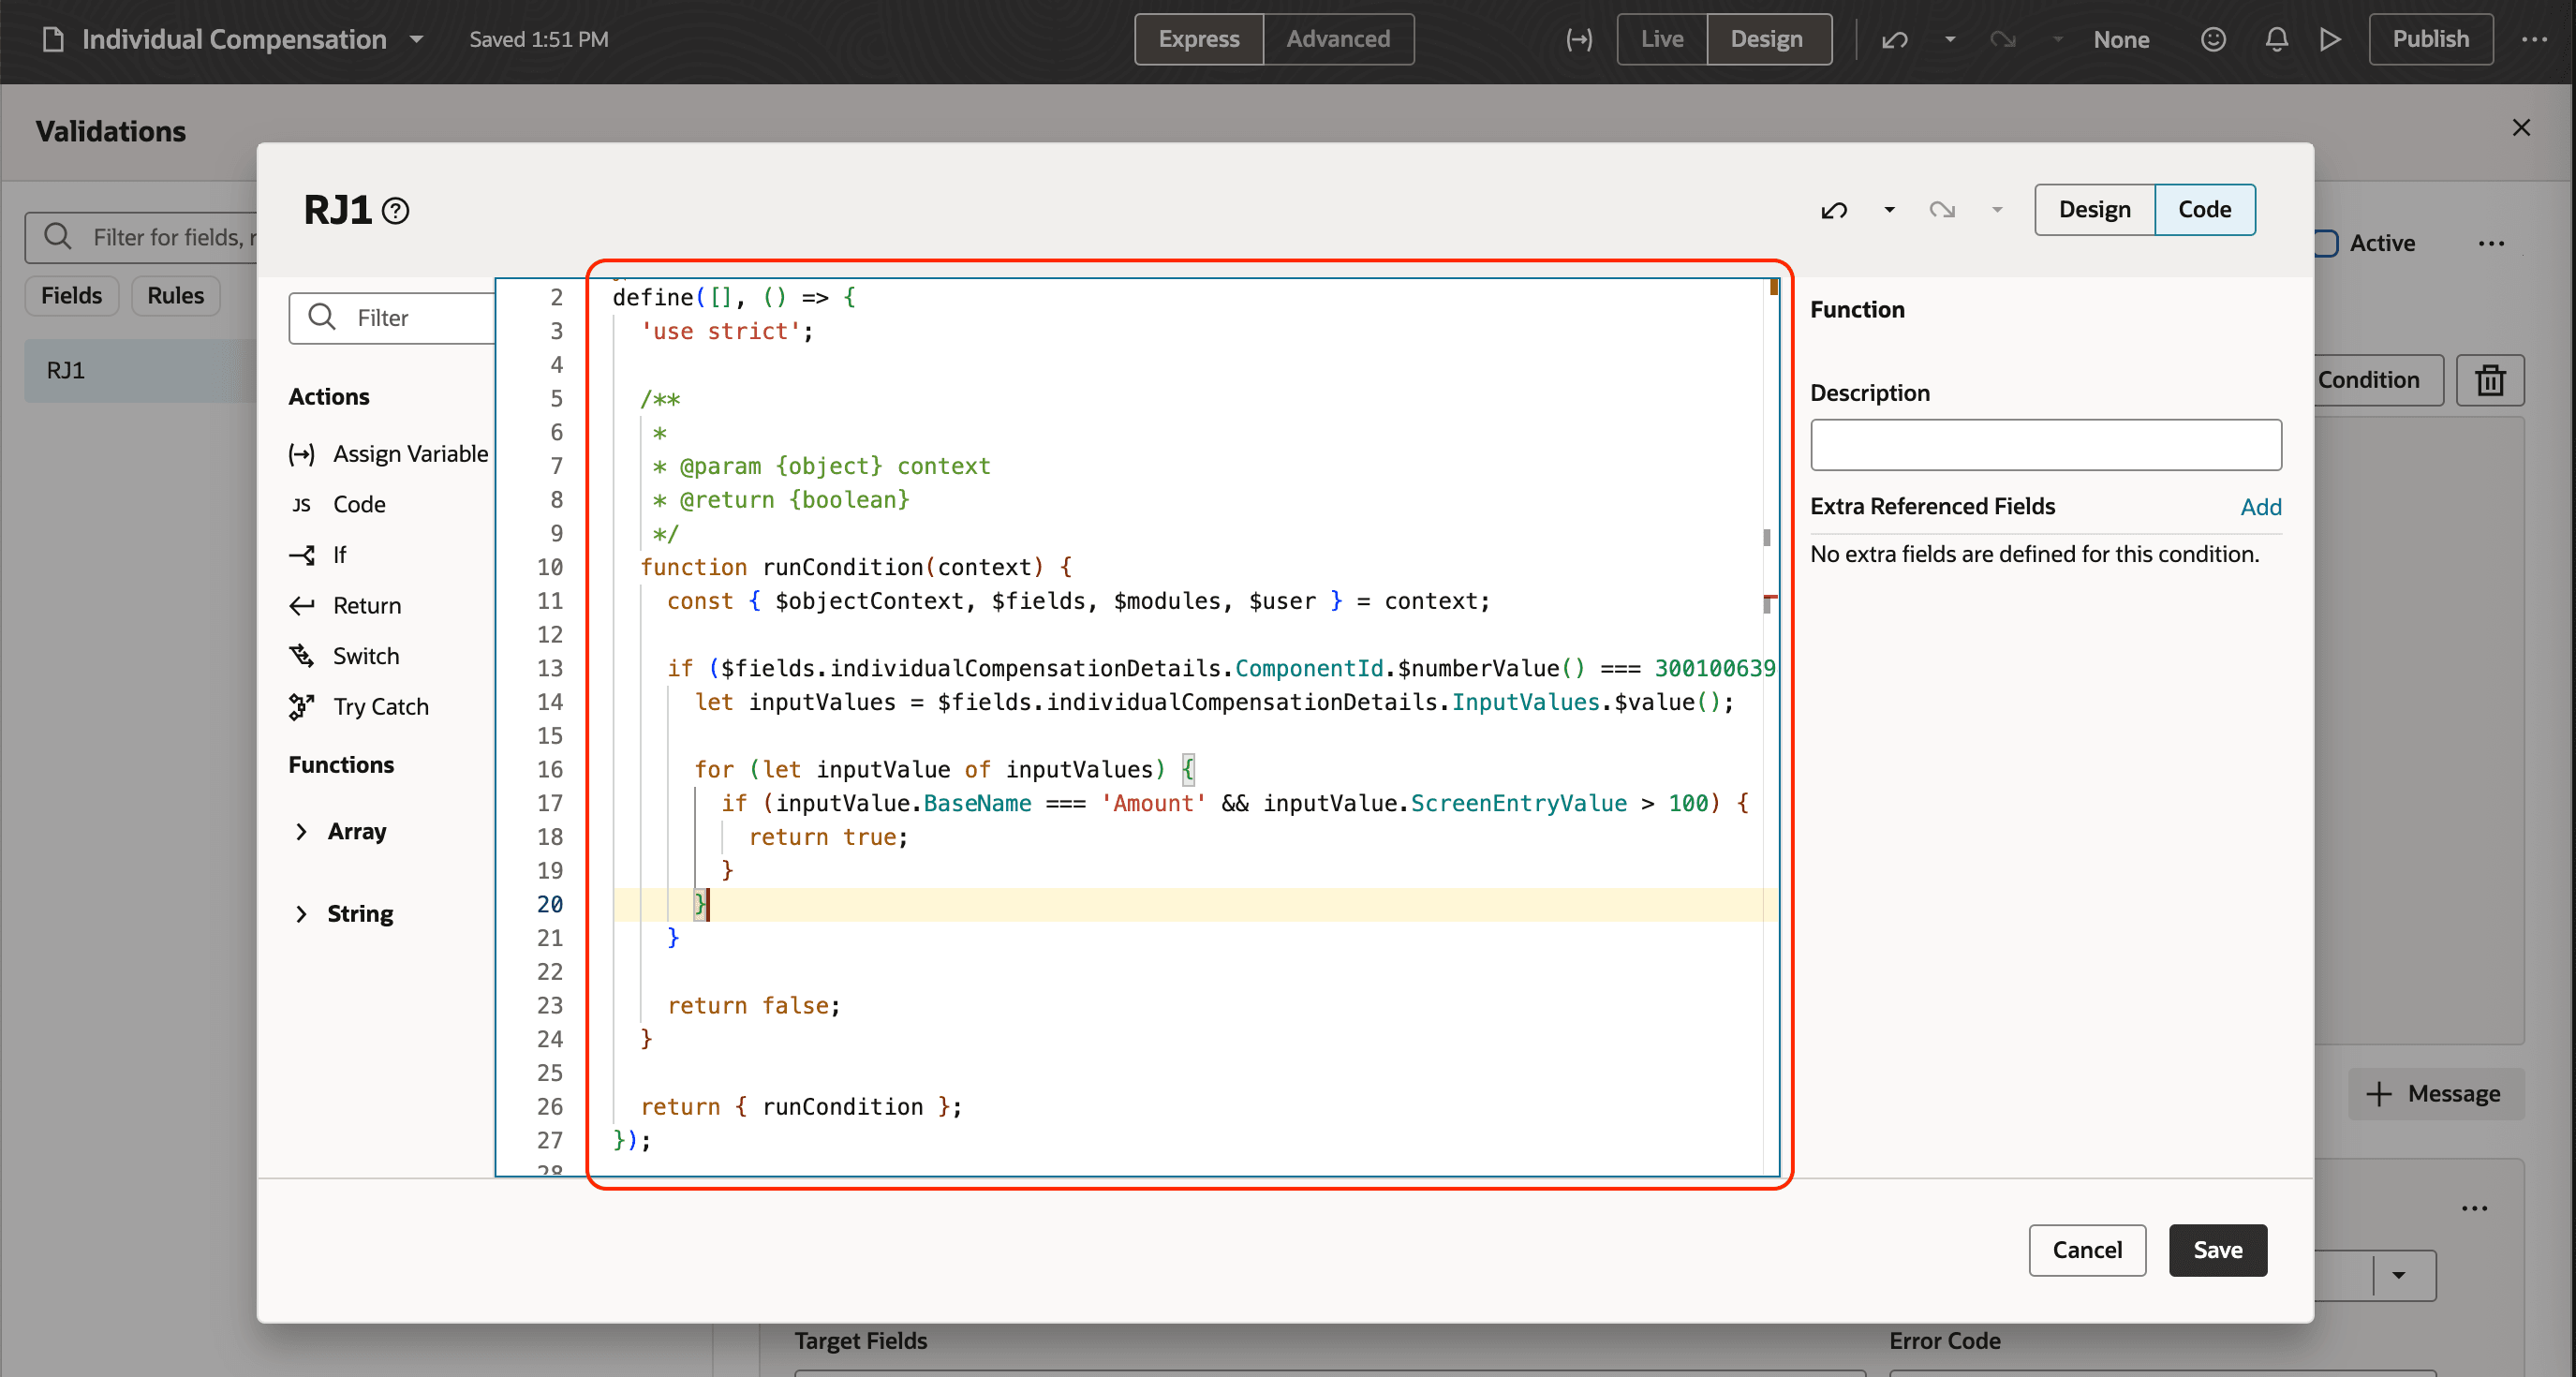Click the variables icon in top header
Screen dimensions: 2576x1377
pos(1579,39)
